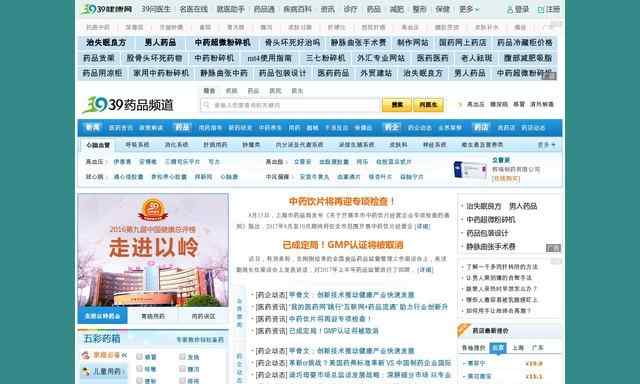Open the 走进以岭 banner image
Viewport: 640px width, 384px height.
(x=153, y=250)
